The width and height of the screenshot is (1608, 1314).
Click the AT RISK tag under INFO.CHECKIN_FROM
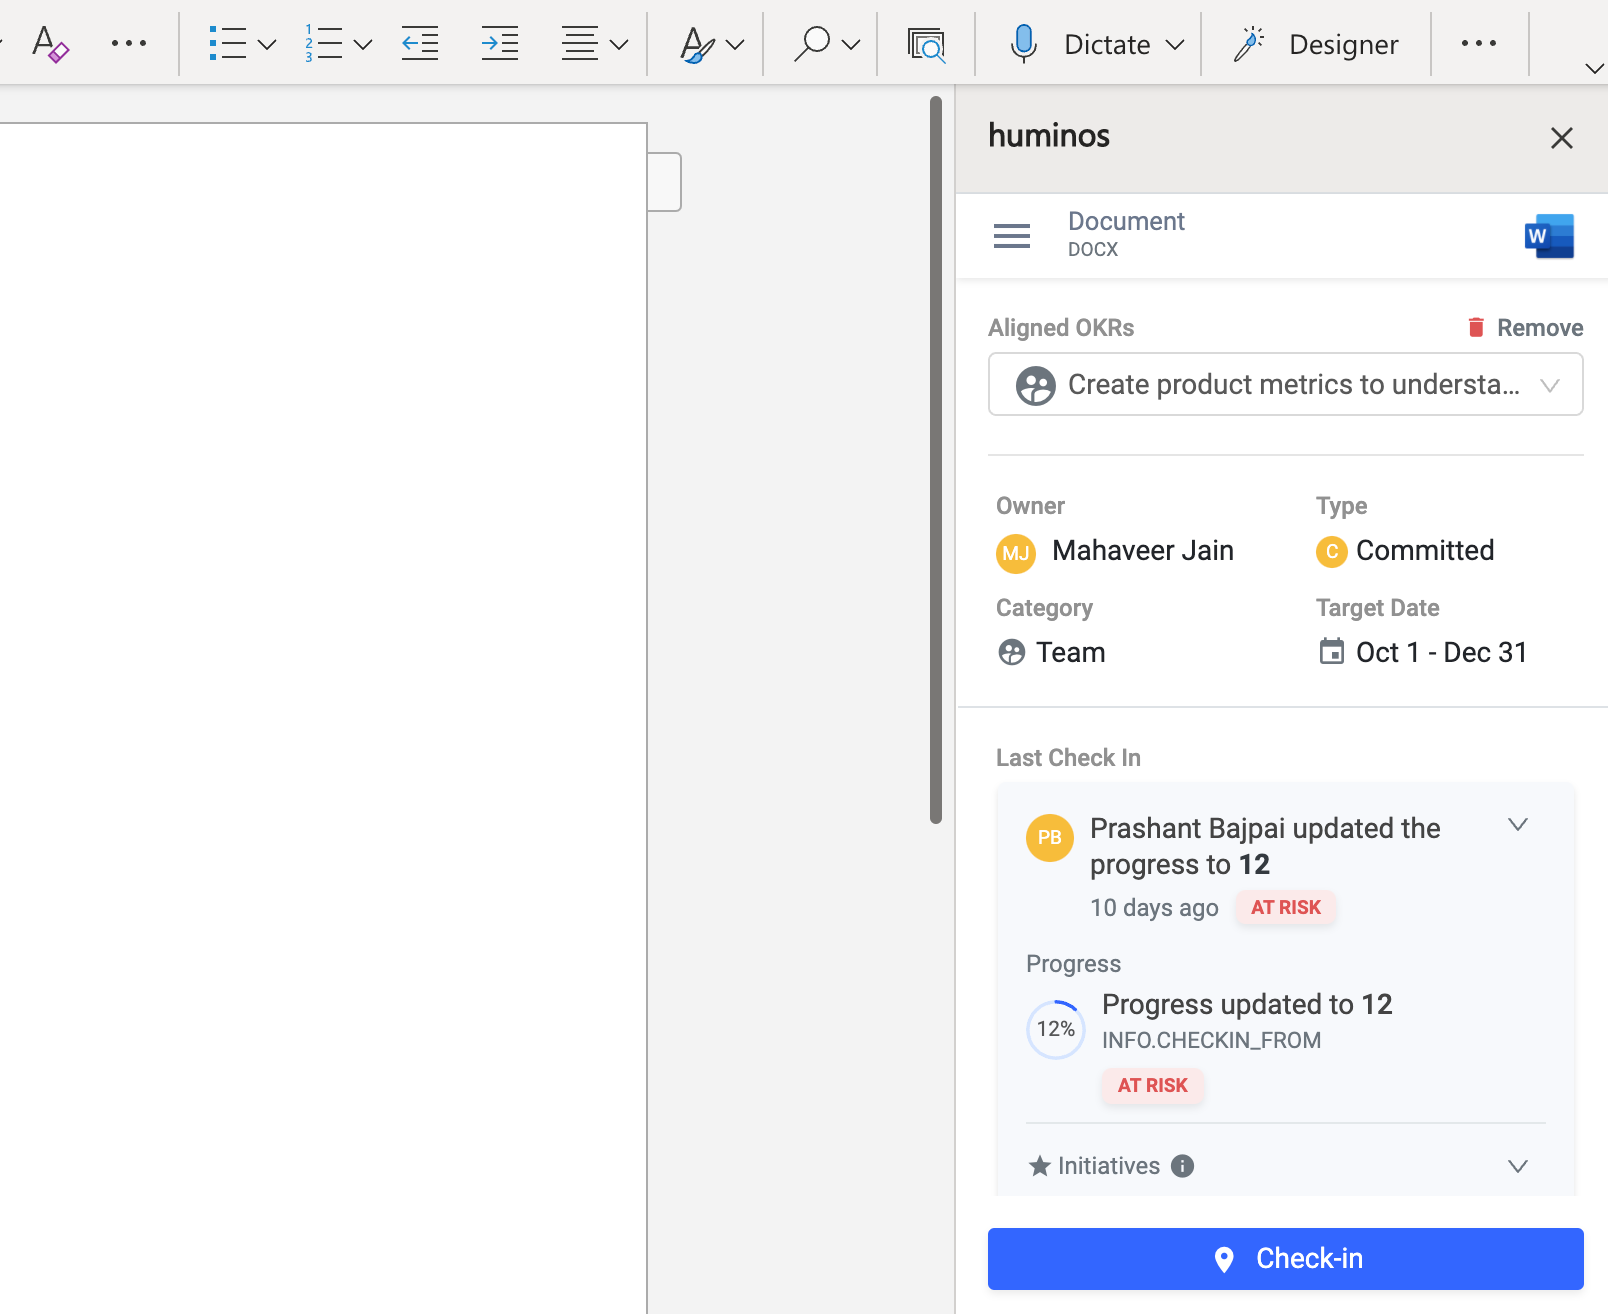tap(1153, 1085)
